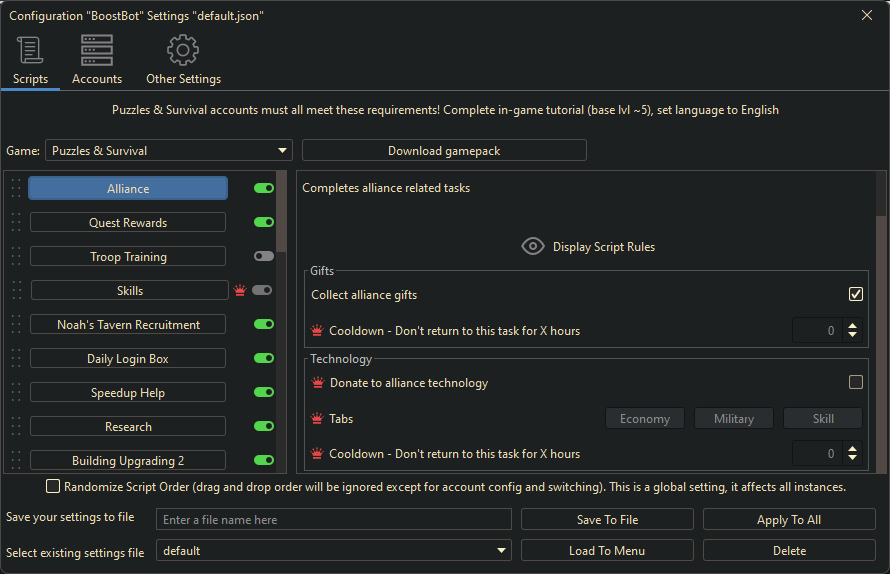Screen dimensions: 890x574
Task: Switch to the Scripts tab
Action: click(30, 60)
